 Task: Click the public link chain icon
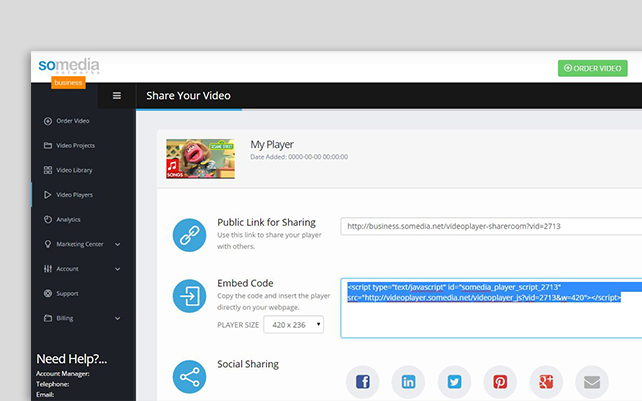pyautogui.click(x=189, y=235)
